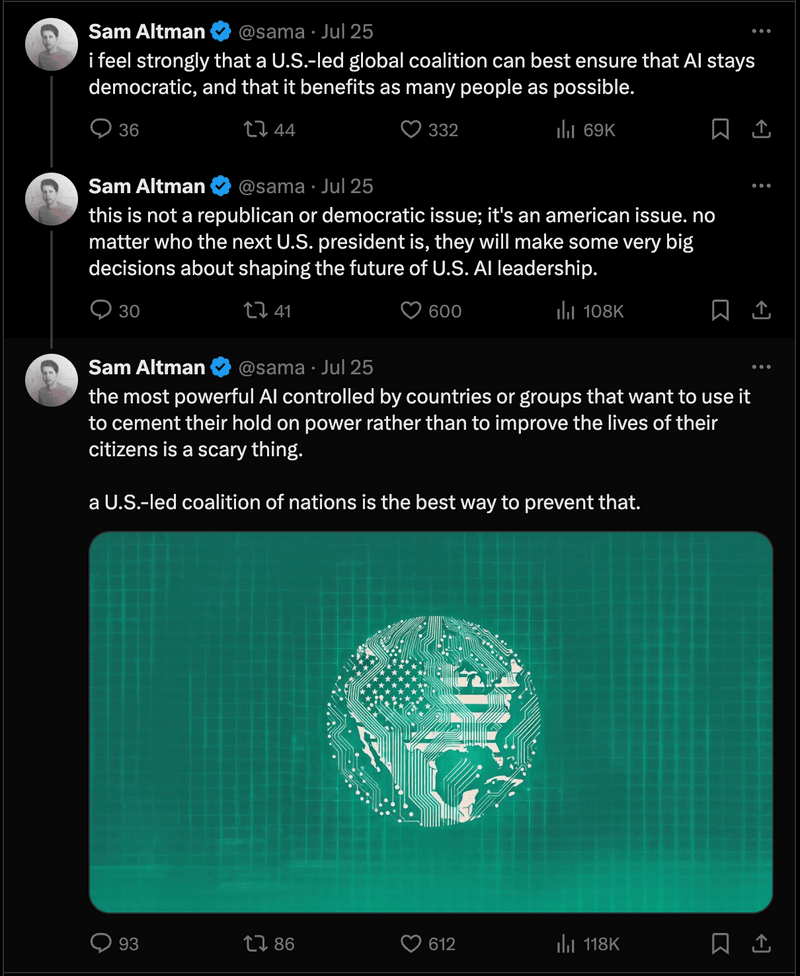The height and width of the screenshot is (976, 800).
Task: Click the @sama handle in the third tweet
Action: coord(271,367)
